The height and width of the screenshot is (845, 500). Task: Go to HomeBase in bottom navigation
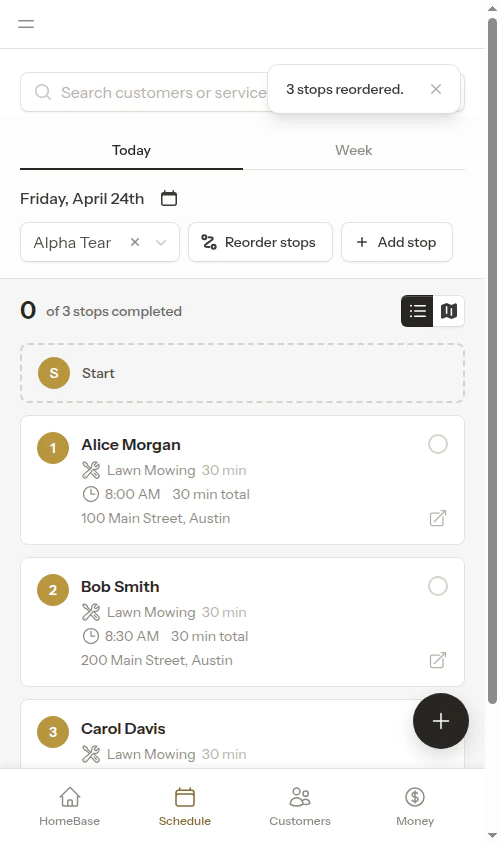coord(70,806)
